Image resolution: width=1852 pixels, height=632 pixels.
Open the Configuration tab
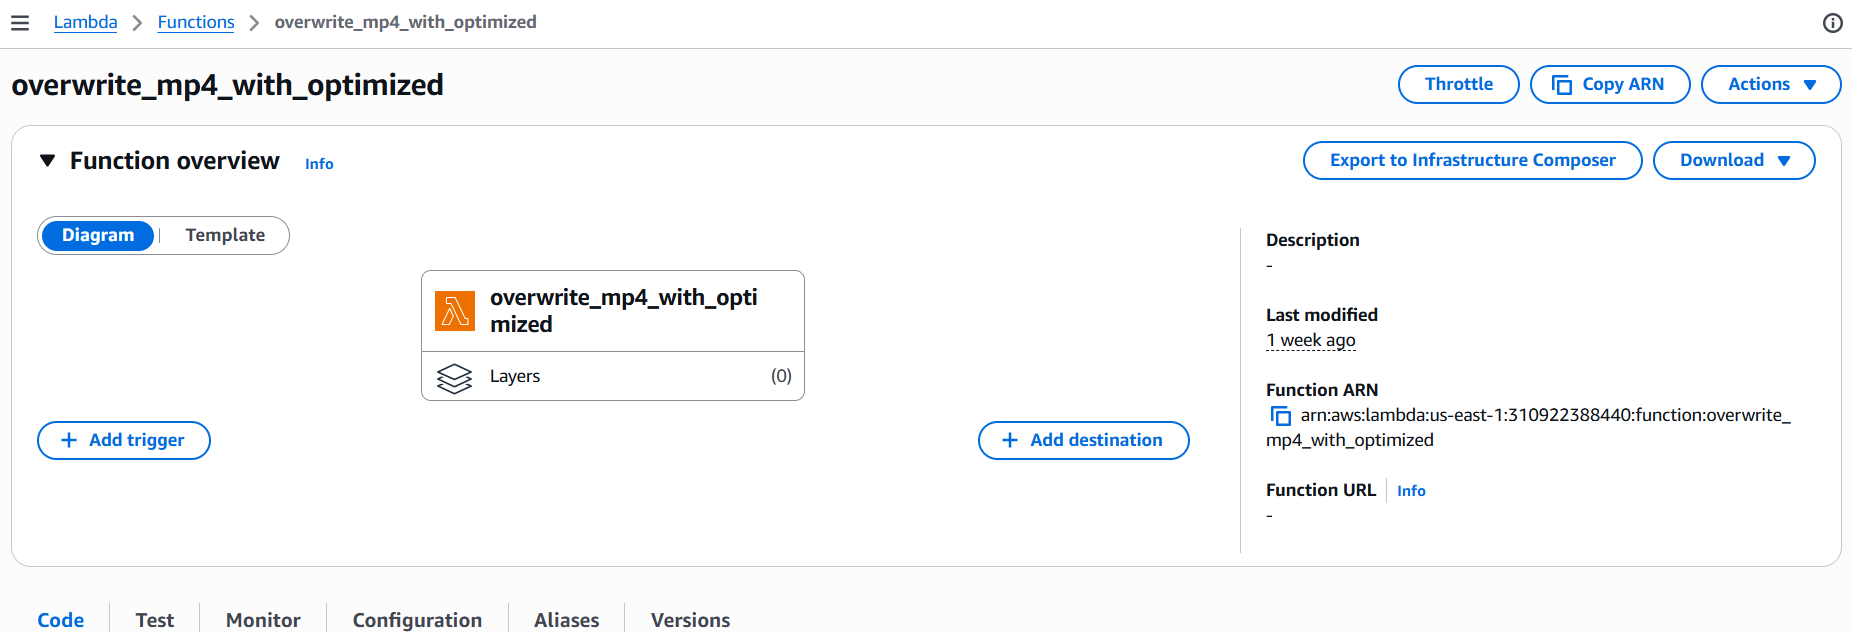(x=417, y=620)
